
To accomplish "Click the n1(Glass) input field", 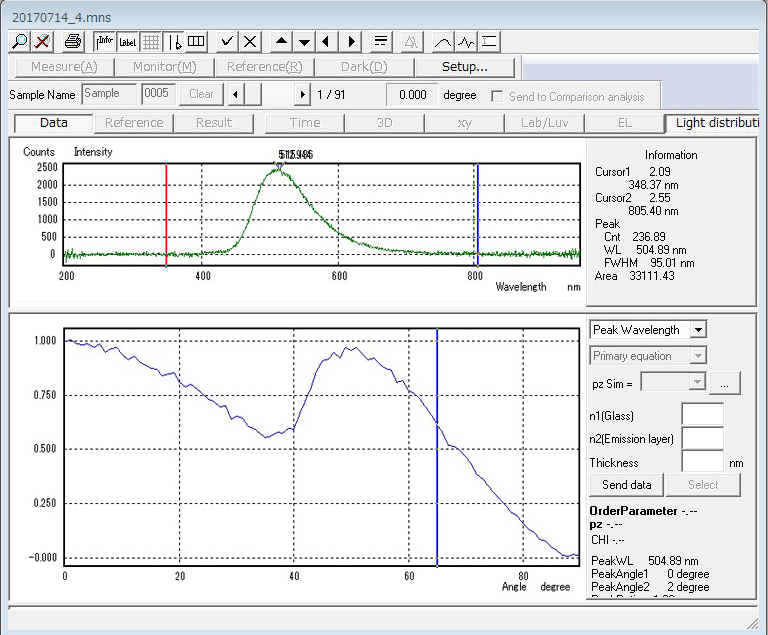I will coord(702,415).
